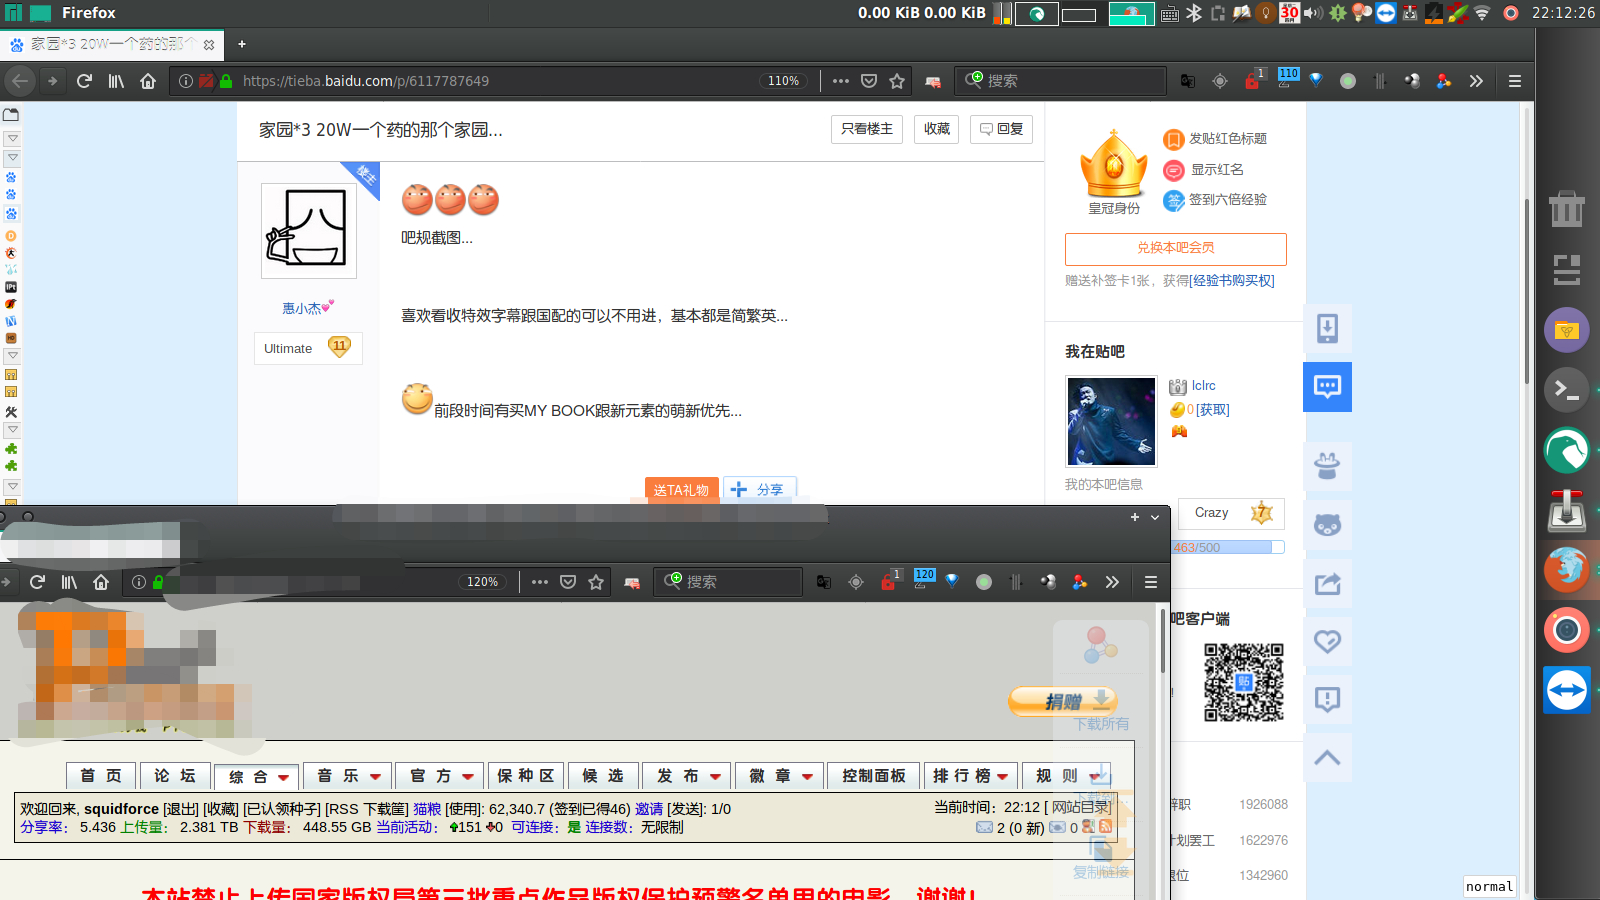
Task: Click the 110% zoom indicator in the address bar
Action: 783,81
